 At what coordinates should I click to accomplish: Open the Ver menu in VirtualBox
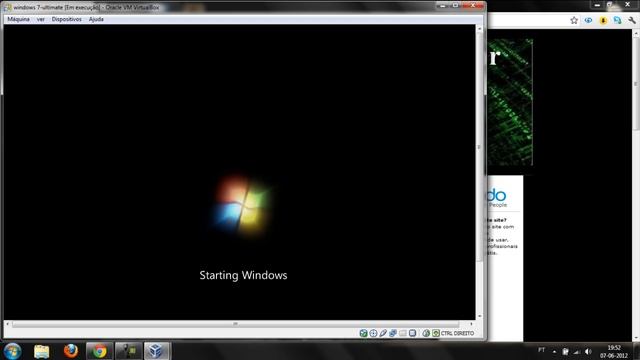click(x=40, y=19)
